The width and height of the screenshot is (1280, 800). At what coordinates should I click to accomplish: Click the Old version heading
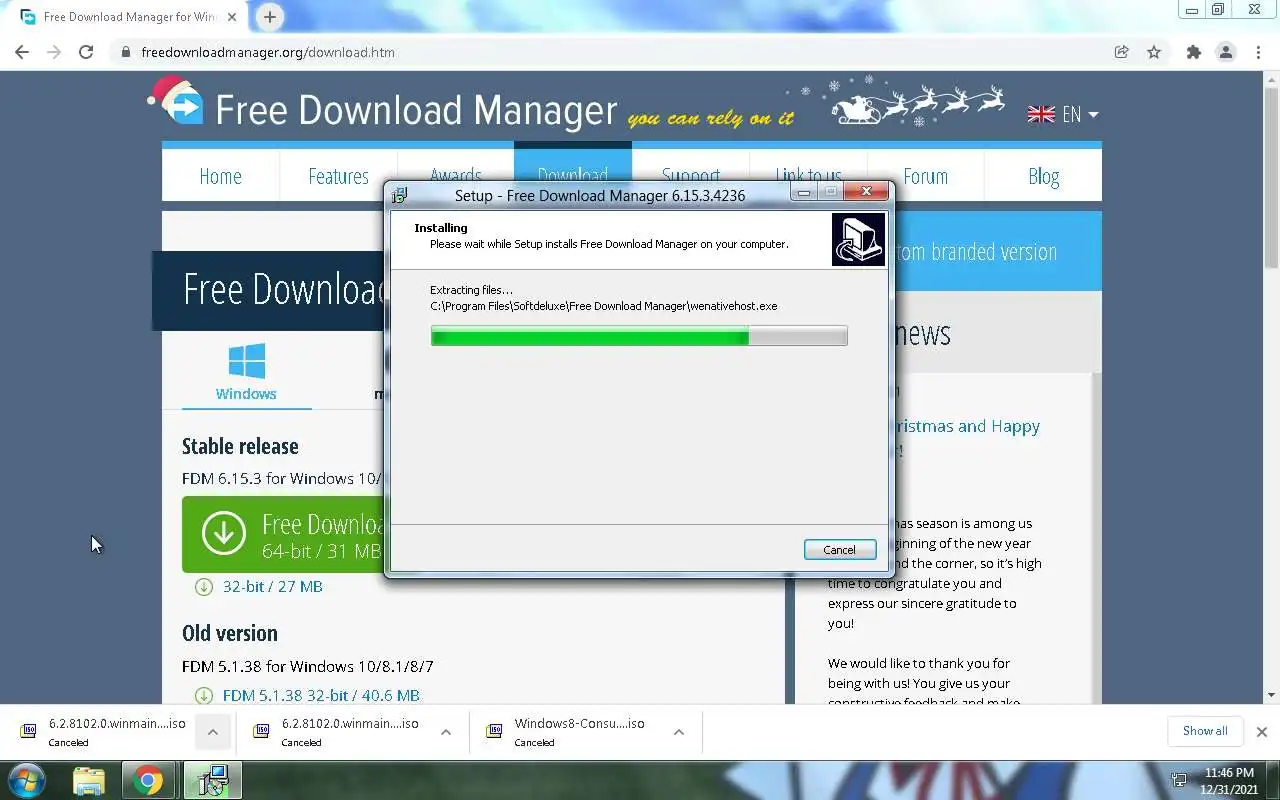tap(230, 633)
